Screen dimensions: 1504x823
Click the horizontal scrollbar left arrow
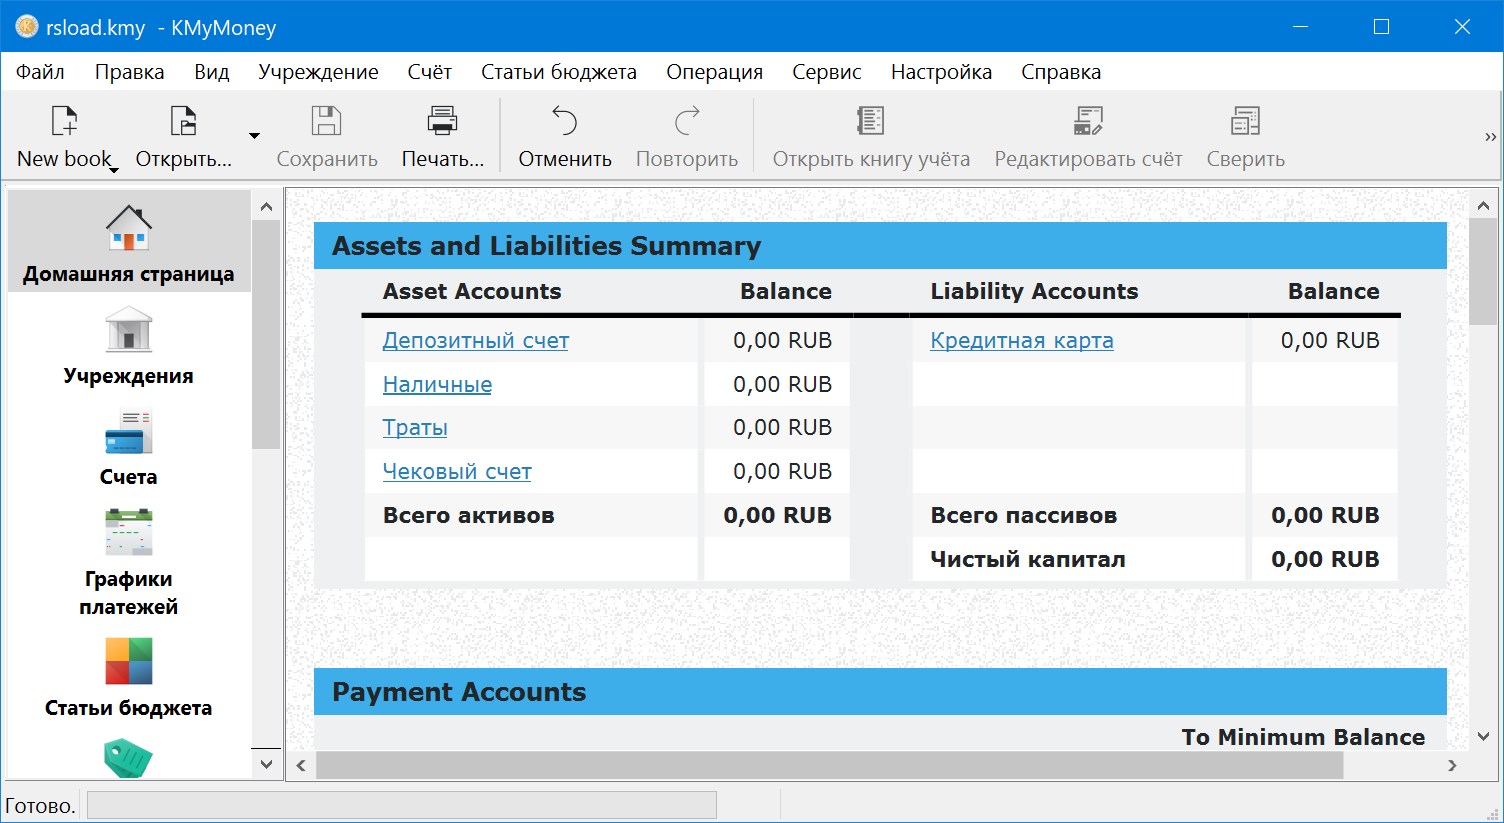point(301,766)
